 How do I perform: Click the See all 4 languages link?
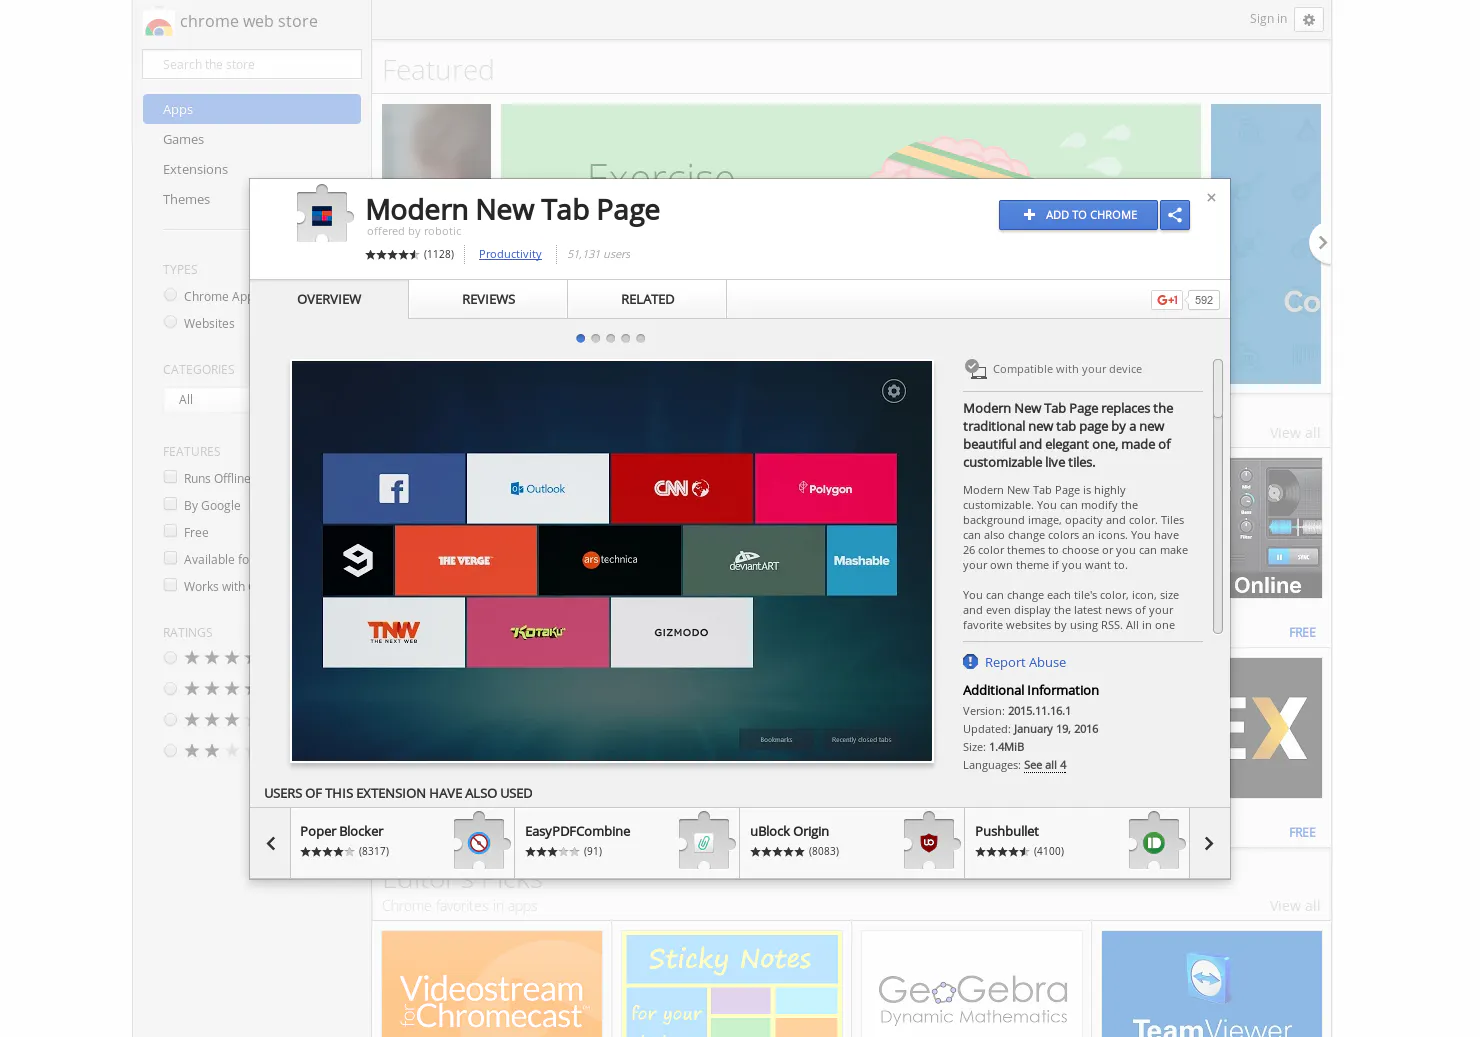(1045, 765)
